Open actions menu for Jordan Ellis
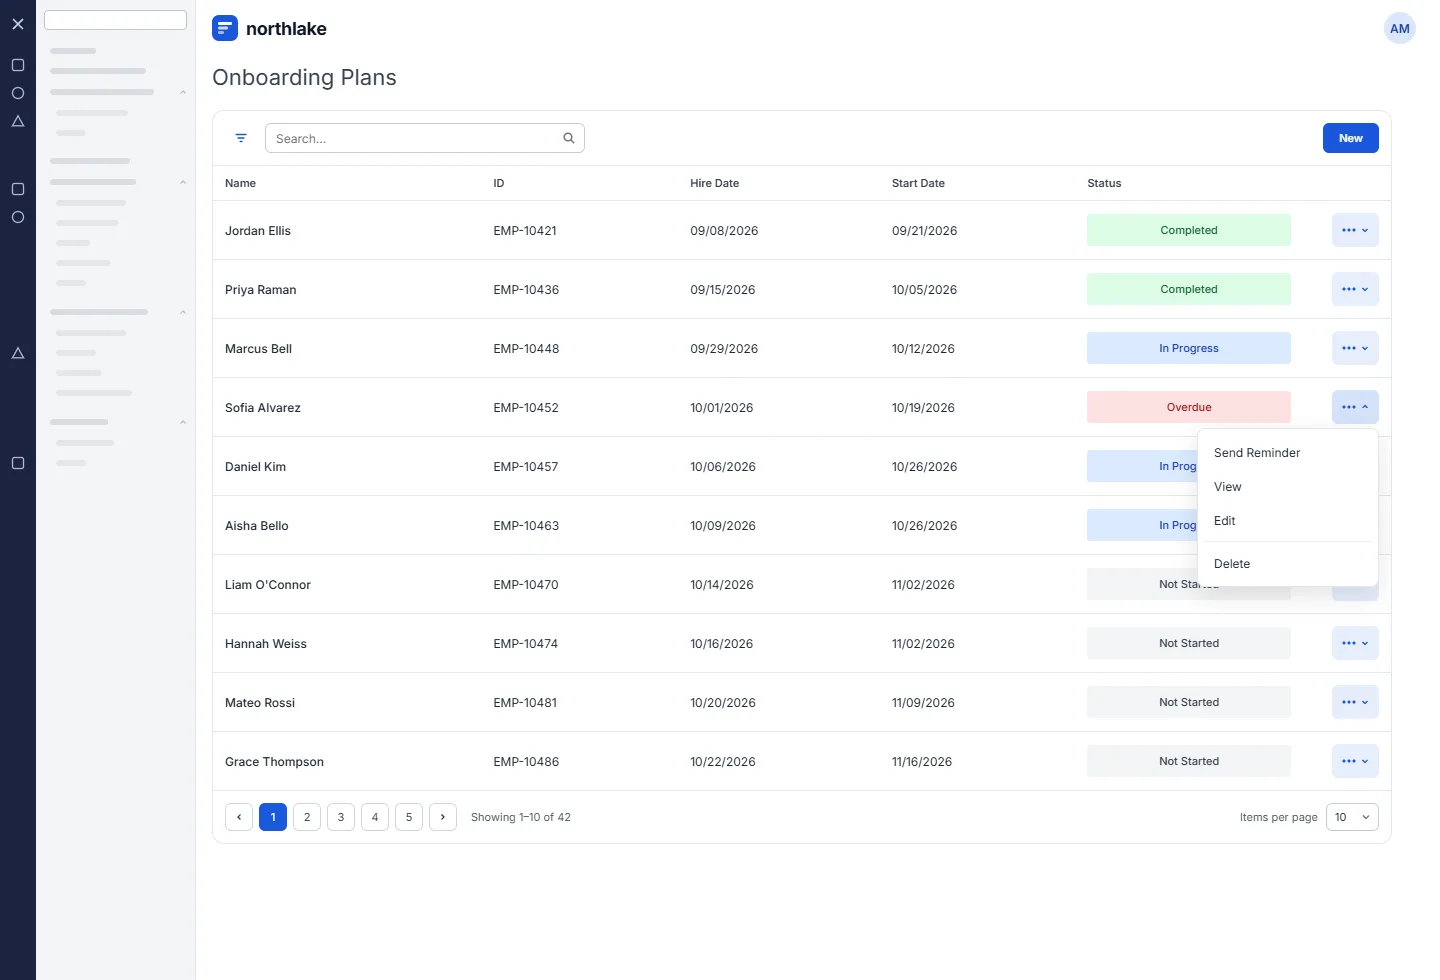The image size is (1440, 980). (1355, 230)
